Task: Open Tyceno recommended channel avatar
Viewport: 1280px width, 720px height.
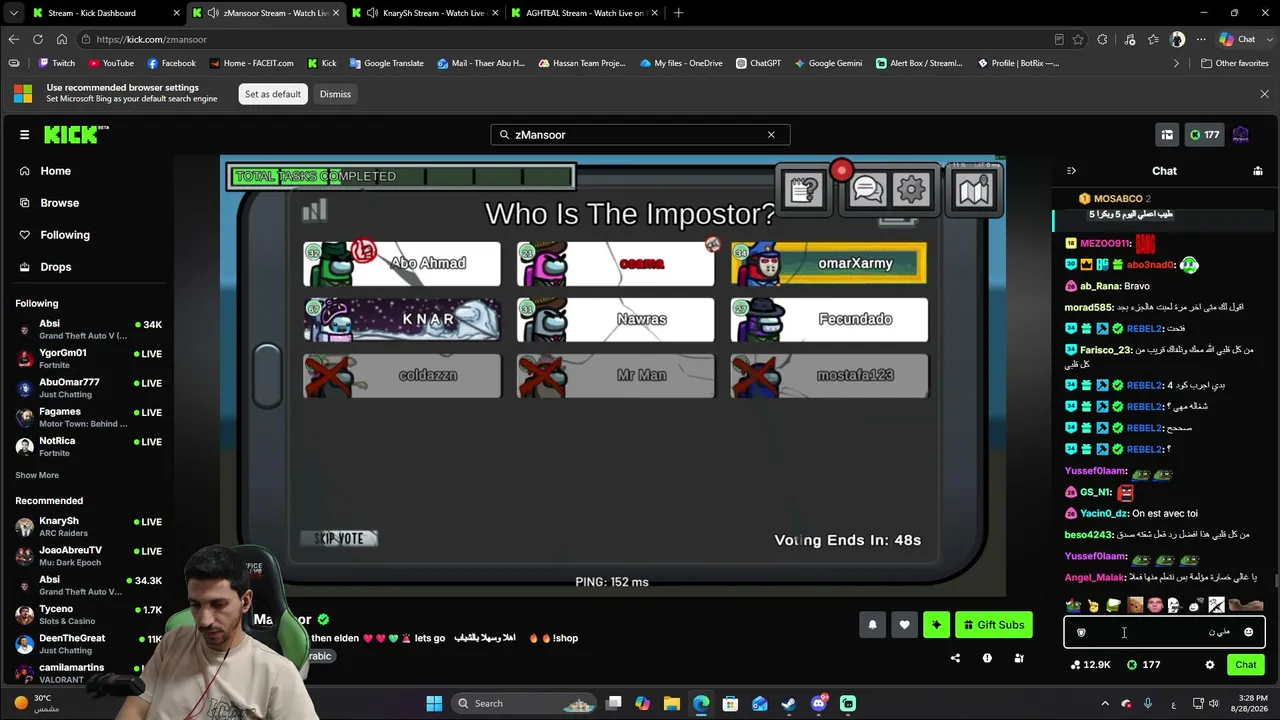Action: tap(25, 615)
